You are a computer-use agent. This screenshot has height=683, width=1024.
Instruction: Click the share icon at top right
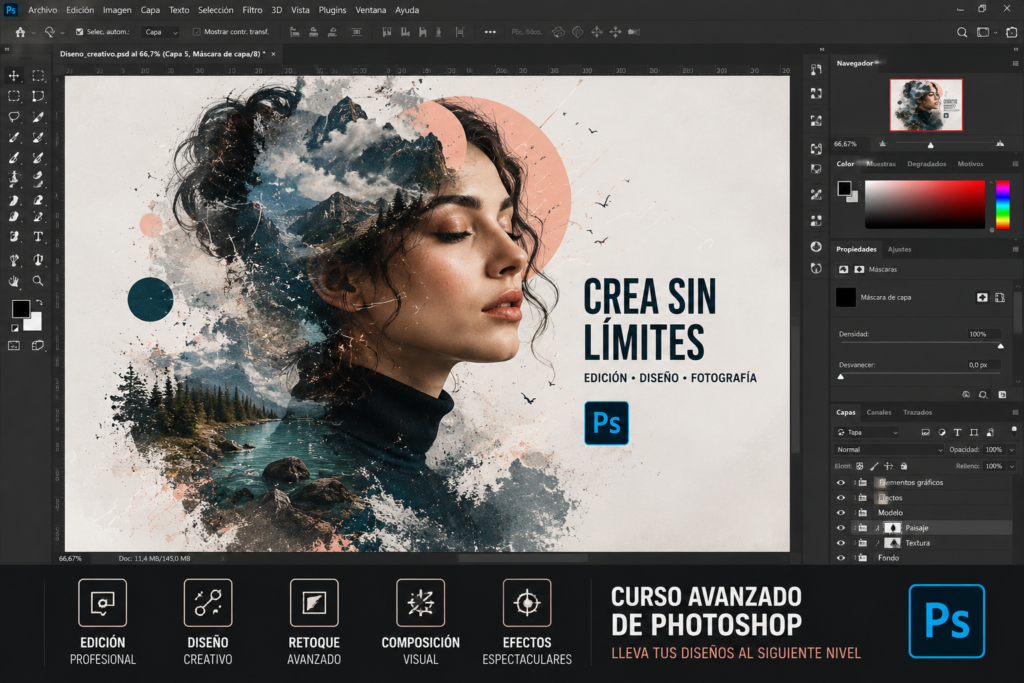(x=1012, y=32)
